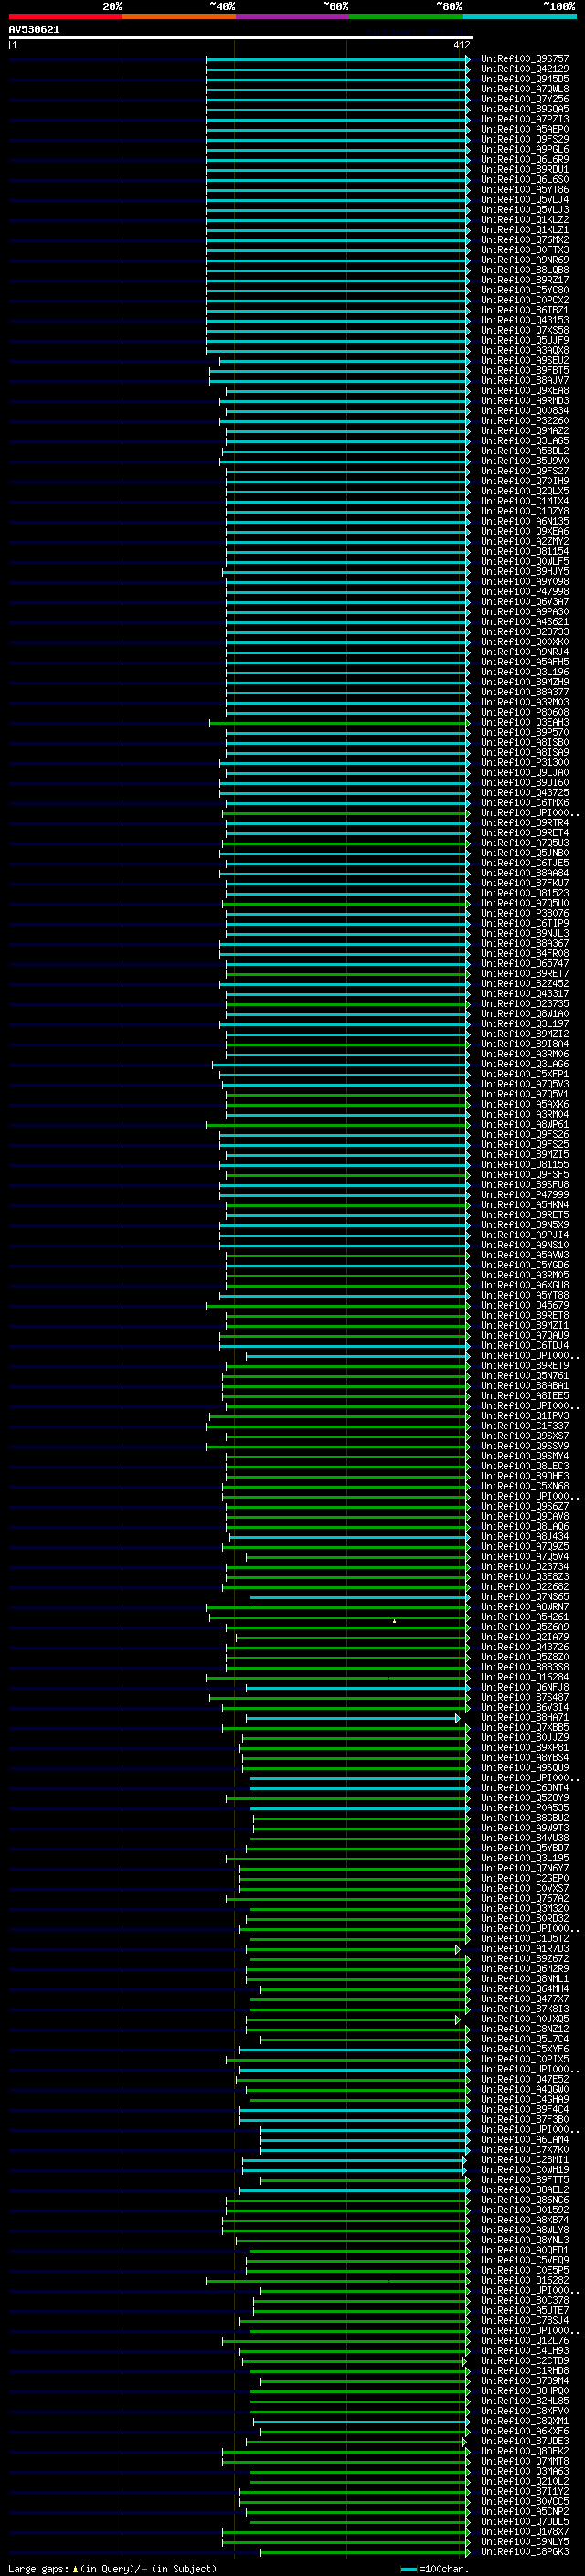The image size is (585, 2576).
Task: Select hit label UniRef100_Q43726
Action: (x=524, y=1647)
